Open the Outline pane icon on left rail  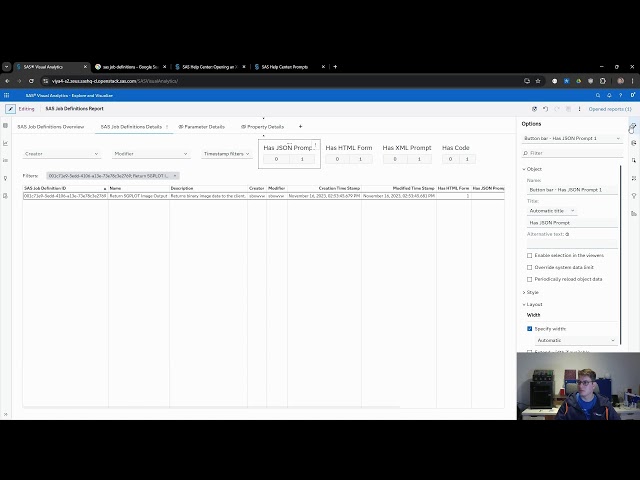click(5, 160)
